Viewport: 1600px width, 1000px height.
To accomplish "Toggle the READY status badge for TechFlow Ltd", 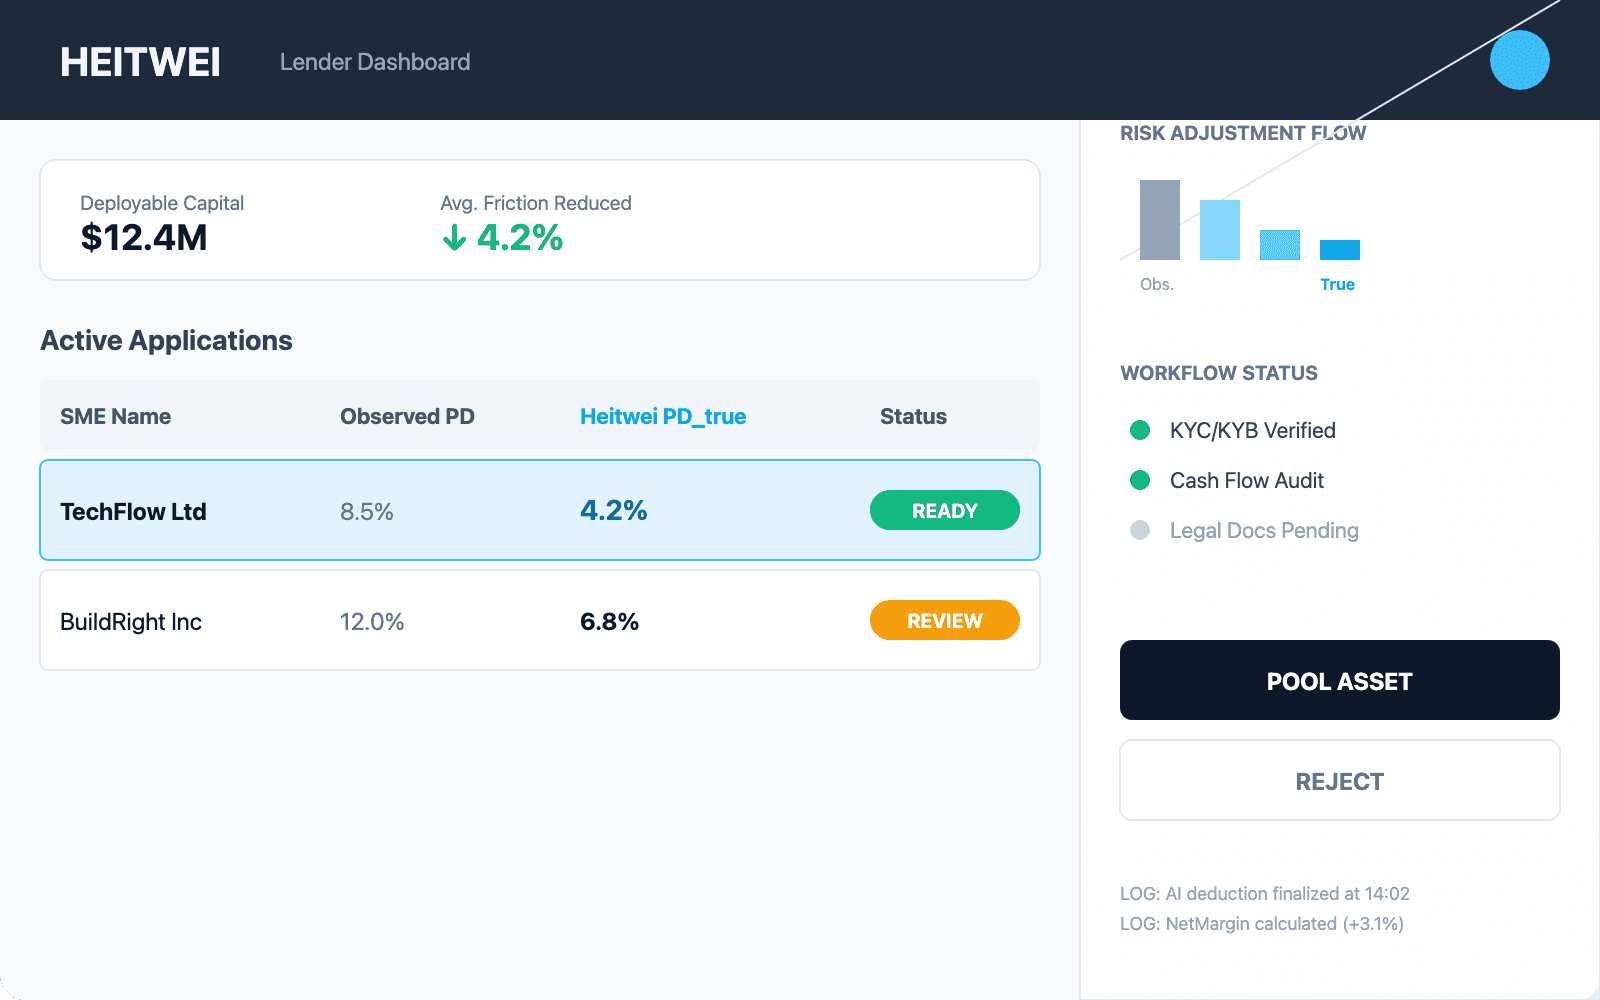I will pyautogui.click(x=944, y=510).
